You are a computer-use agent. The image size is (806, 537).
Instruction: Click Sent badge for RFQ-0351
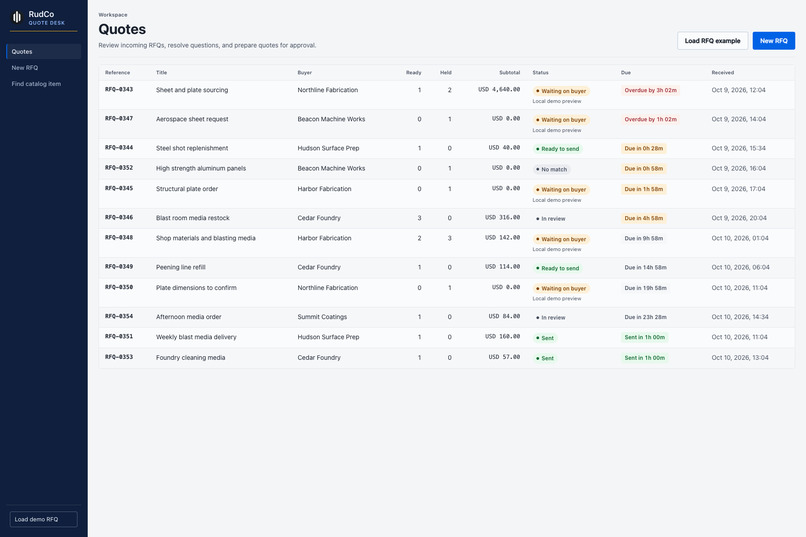pyautogui.click(x=545, y=338)
